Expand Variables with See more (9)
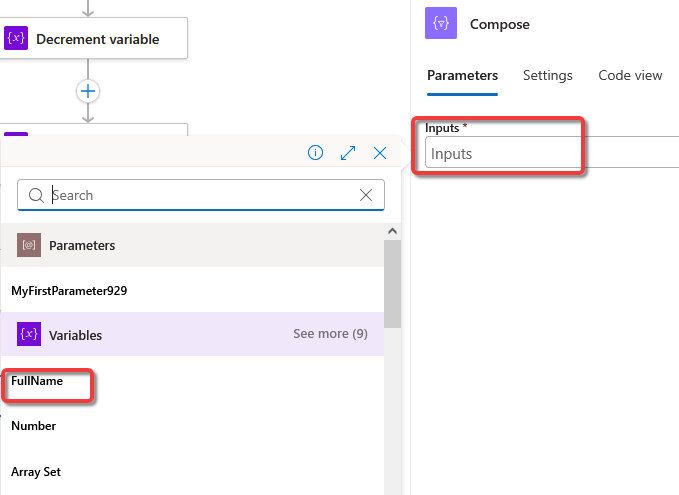This screenshot has width=679, height=495. pyautogui.click(x=330, y=333)
